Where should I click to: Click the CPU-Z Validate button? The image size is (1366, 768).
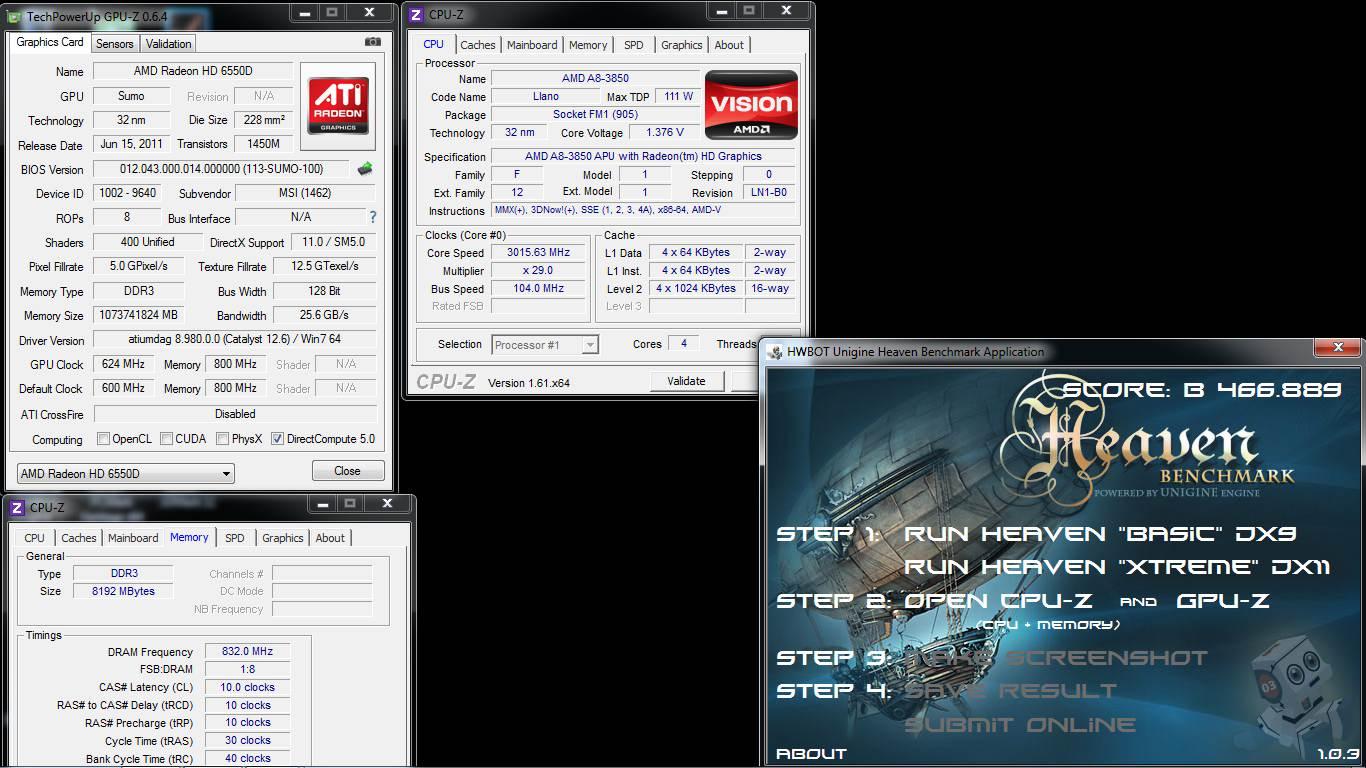(686, 381)
